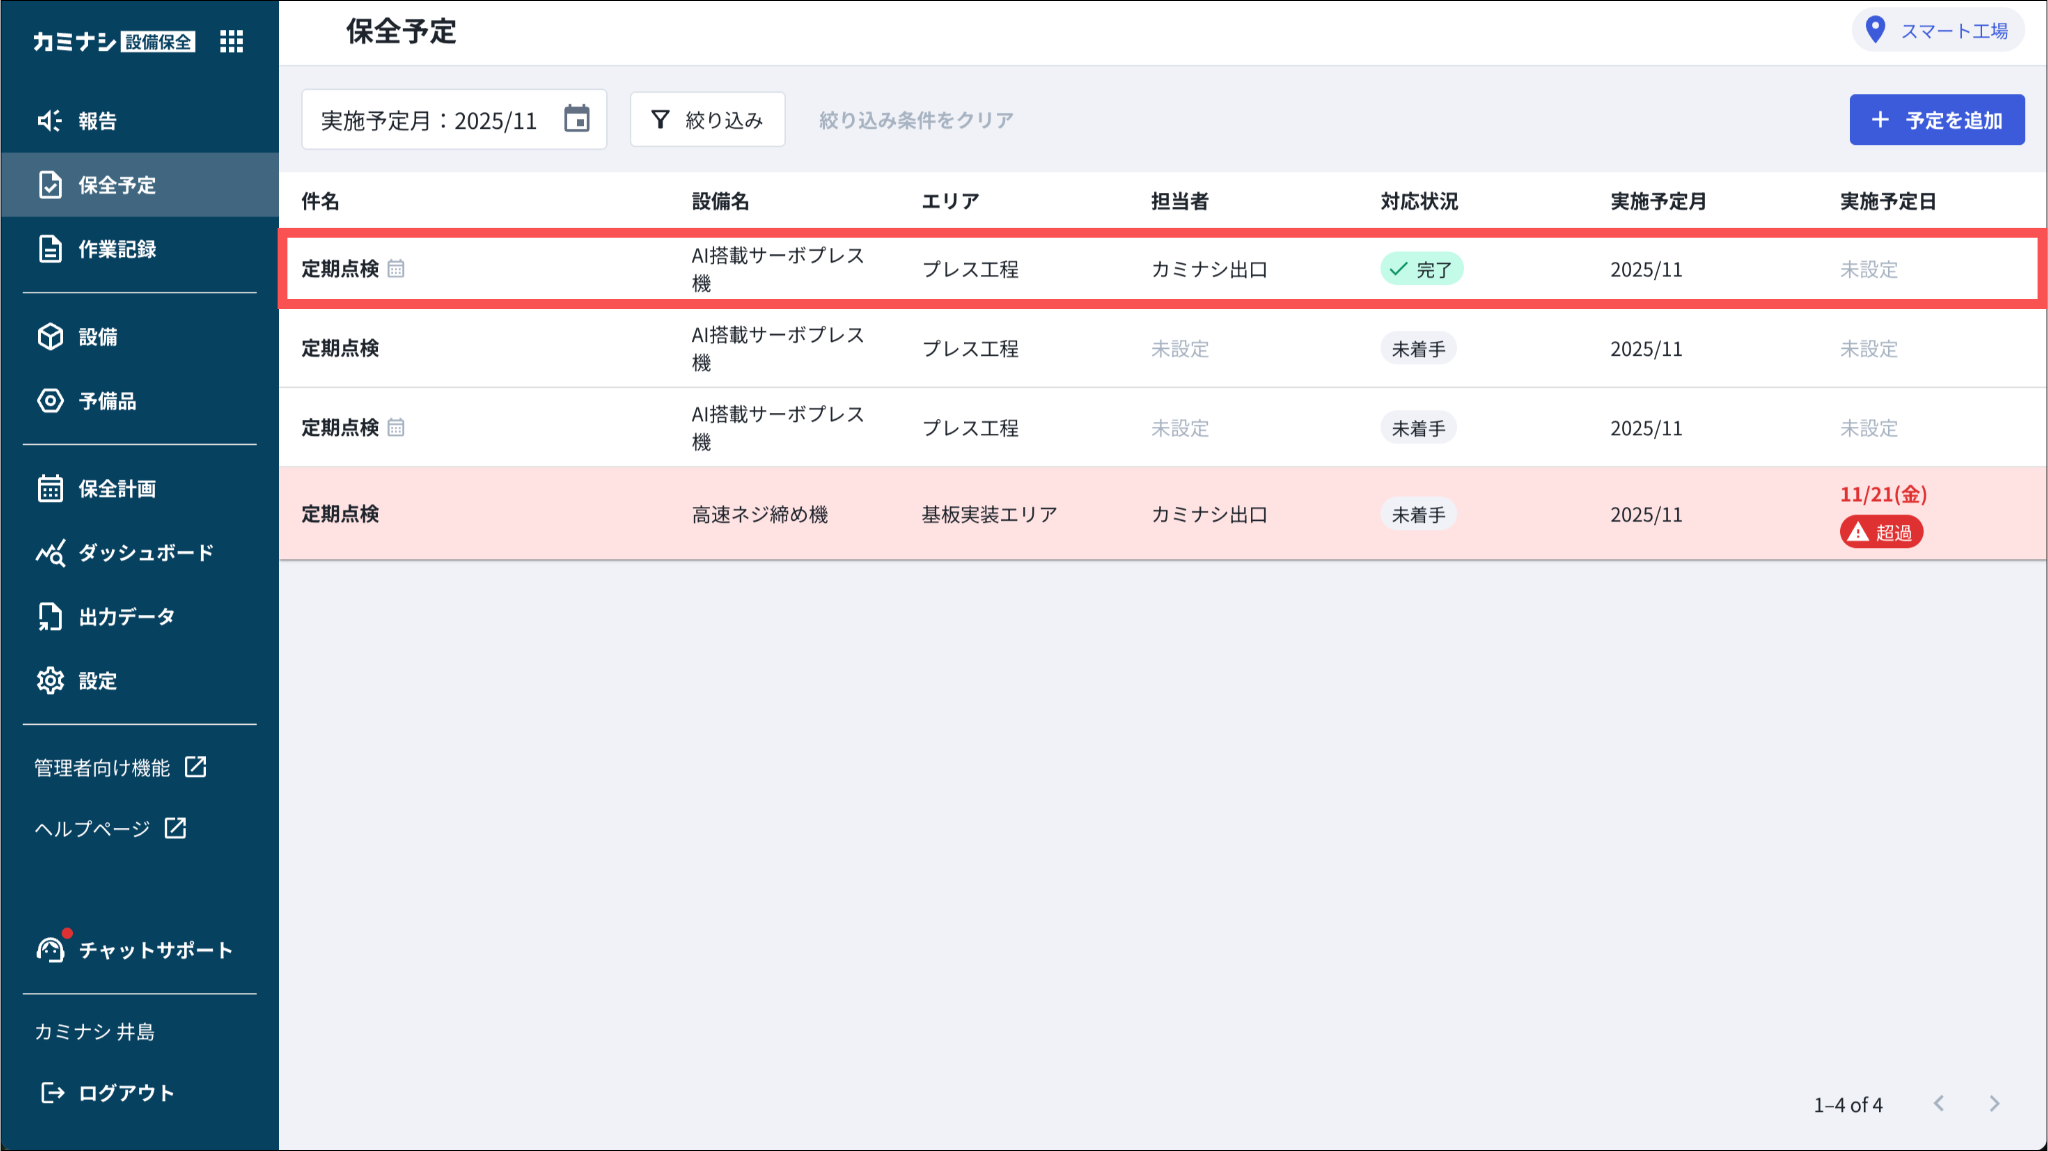Click the 超過 warning badge
Image resolution: width=2048 pixels, height=1151 pixels.
click(1881, 532)
